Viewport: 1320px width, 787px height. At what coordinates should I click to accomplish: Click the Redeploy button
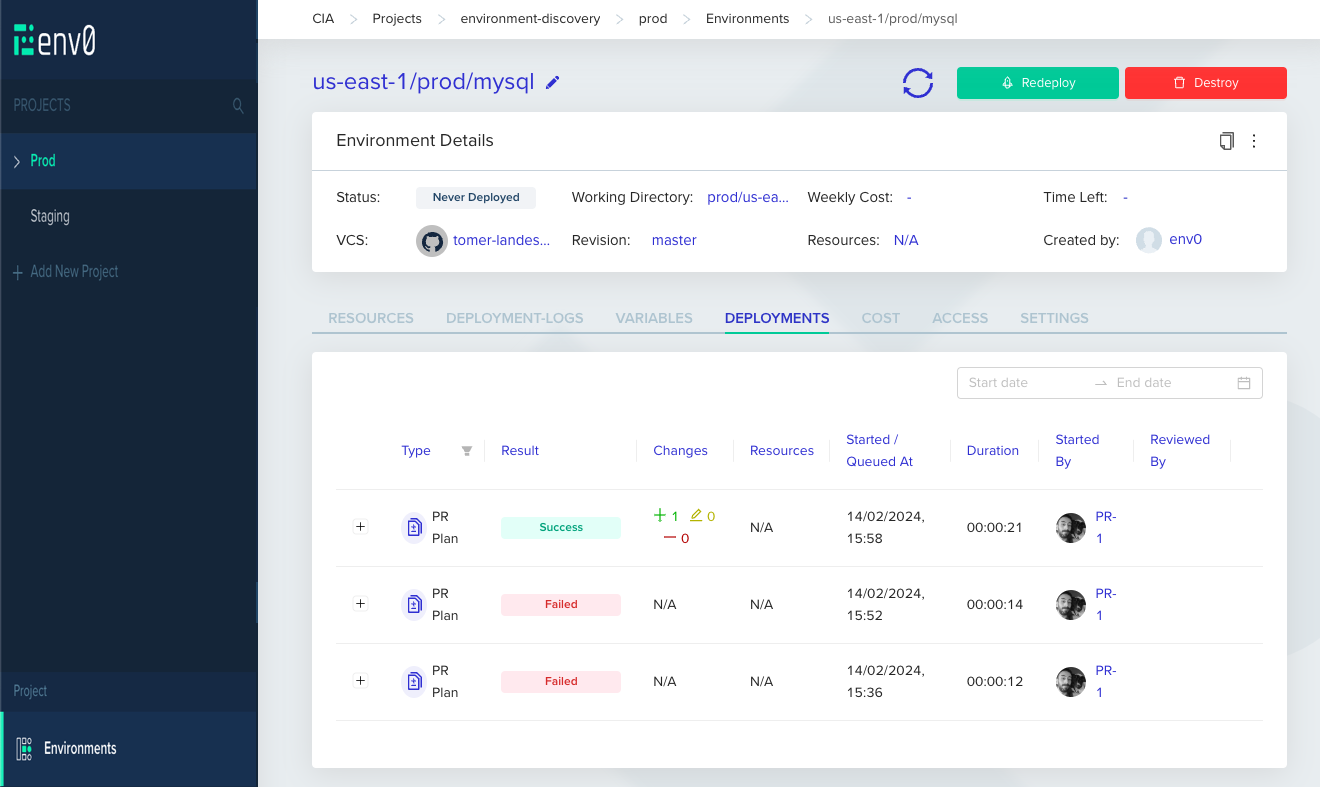pos(1038,83)
